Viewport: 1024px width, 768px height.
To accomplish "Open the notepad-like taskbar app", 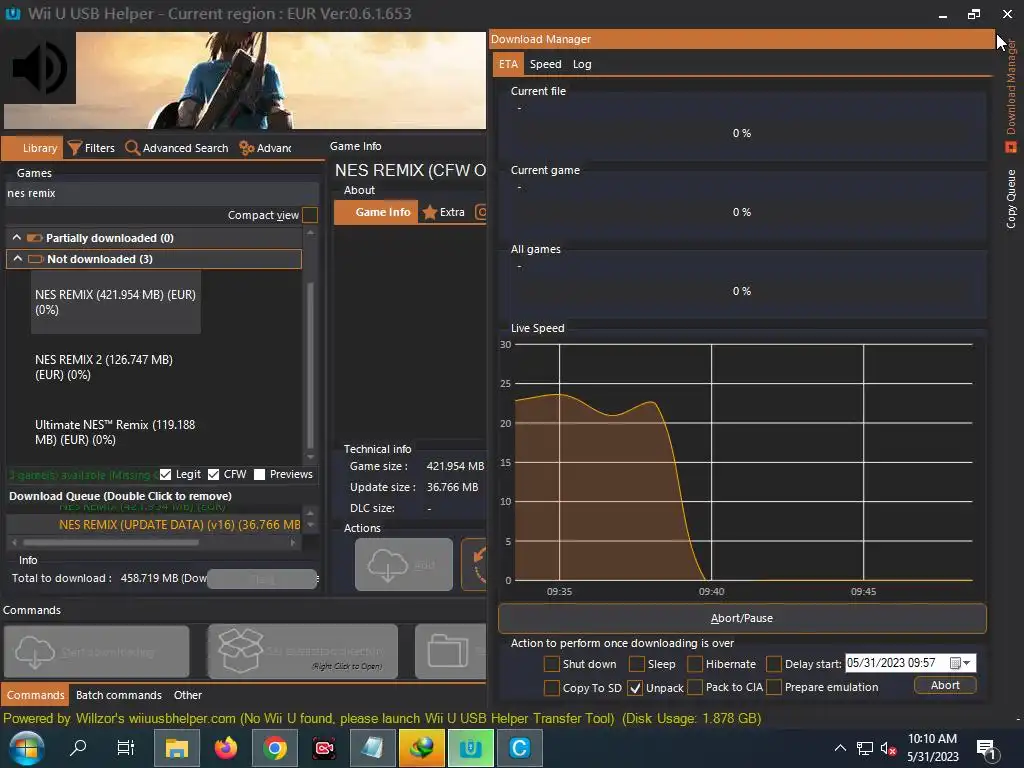I will tap(373, 748).
